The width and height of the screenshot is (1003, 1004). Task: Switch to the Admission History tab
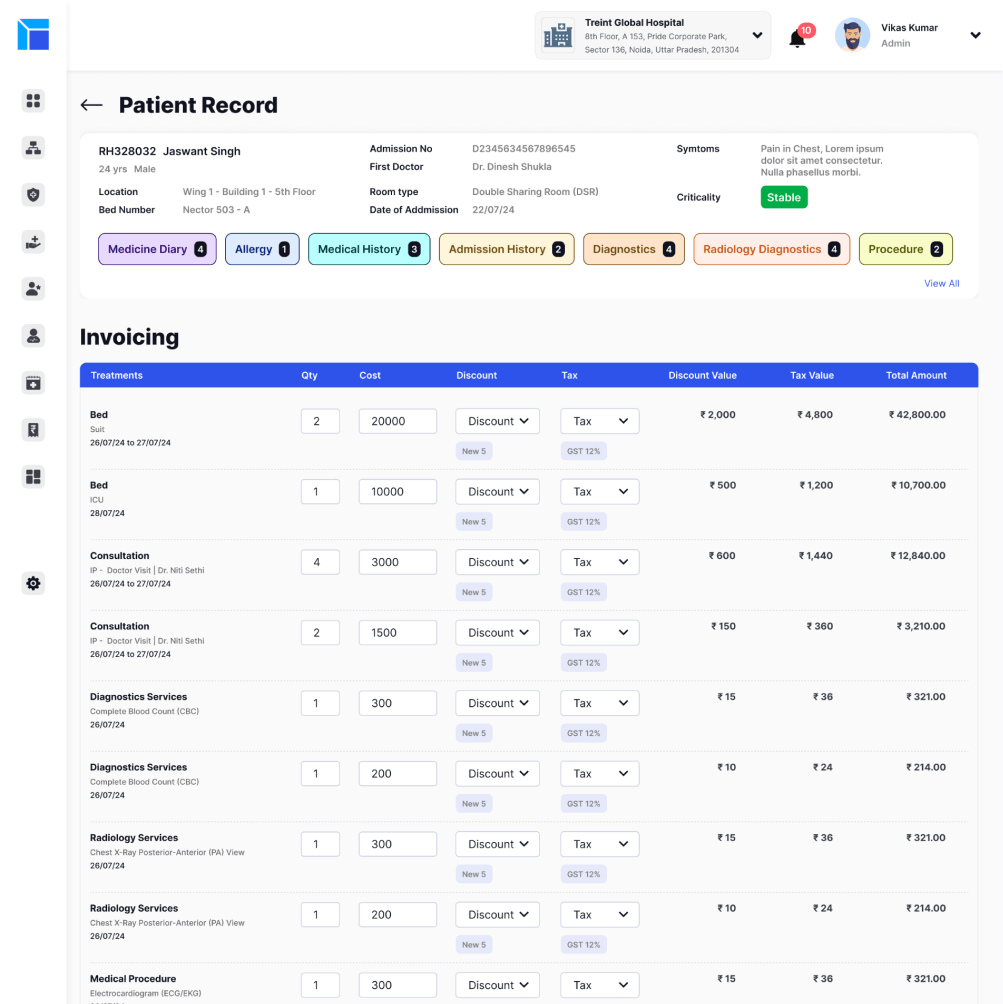coord(506,249)
